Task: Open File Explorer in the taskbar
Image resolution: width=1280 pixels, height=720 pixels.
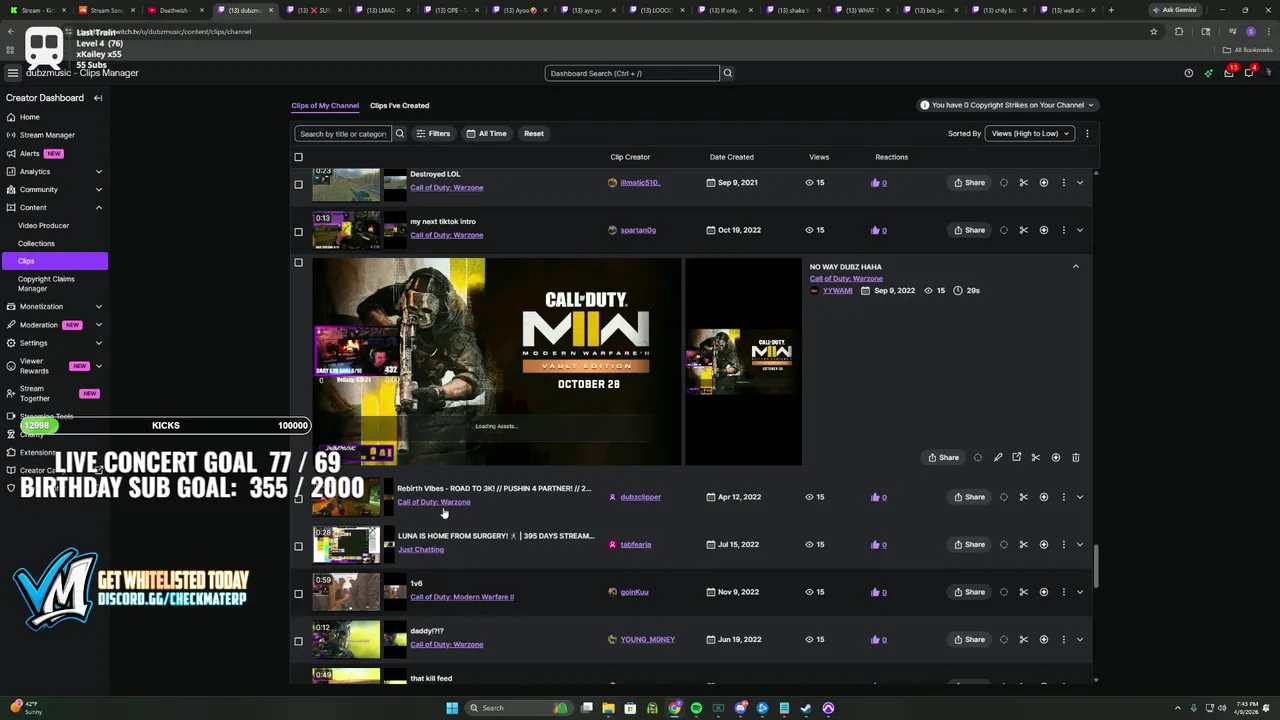Action: [x=608, y=708]
